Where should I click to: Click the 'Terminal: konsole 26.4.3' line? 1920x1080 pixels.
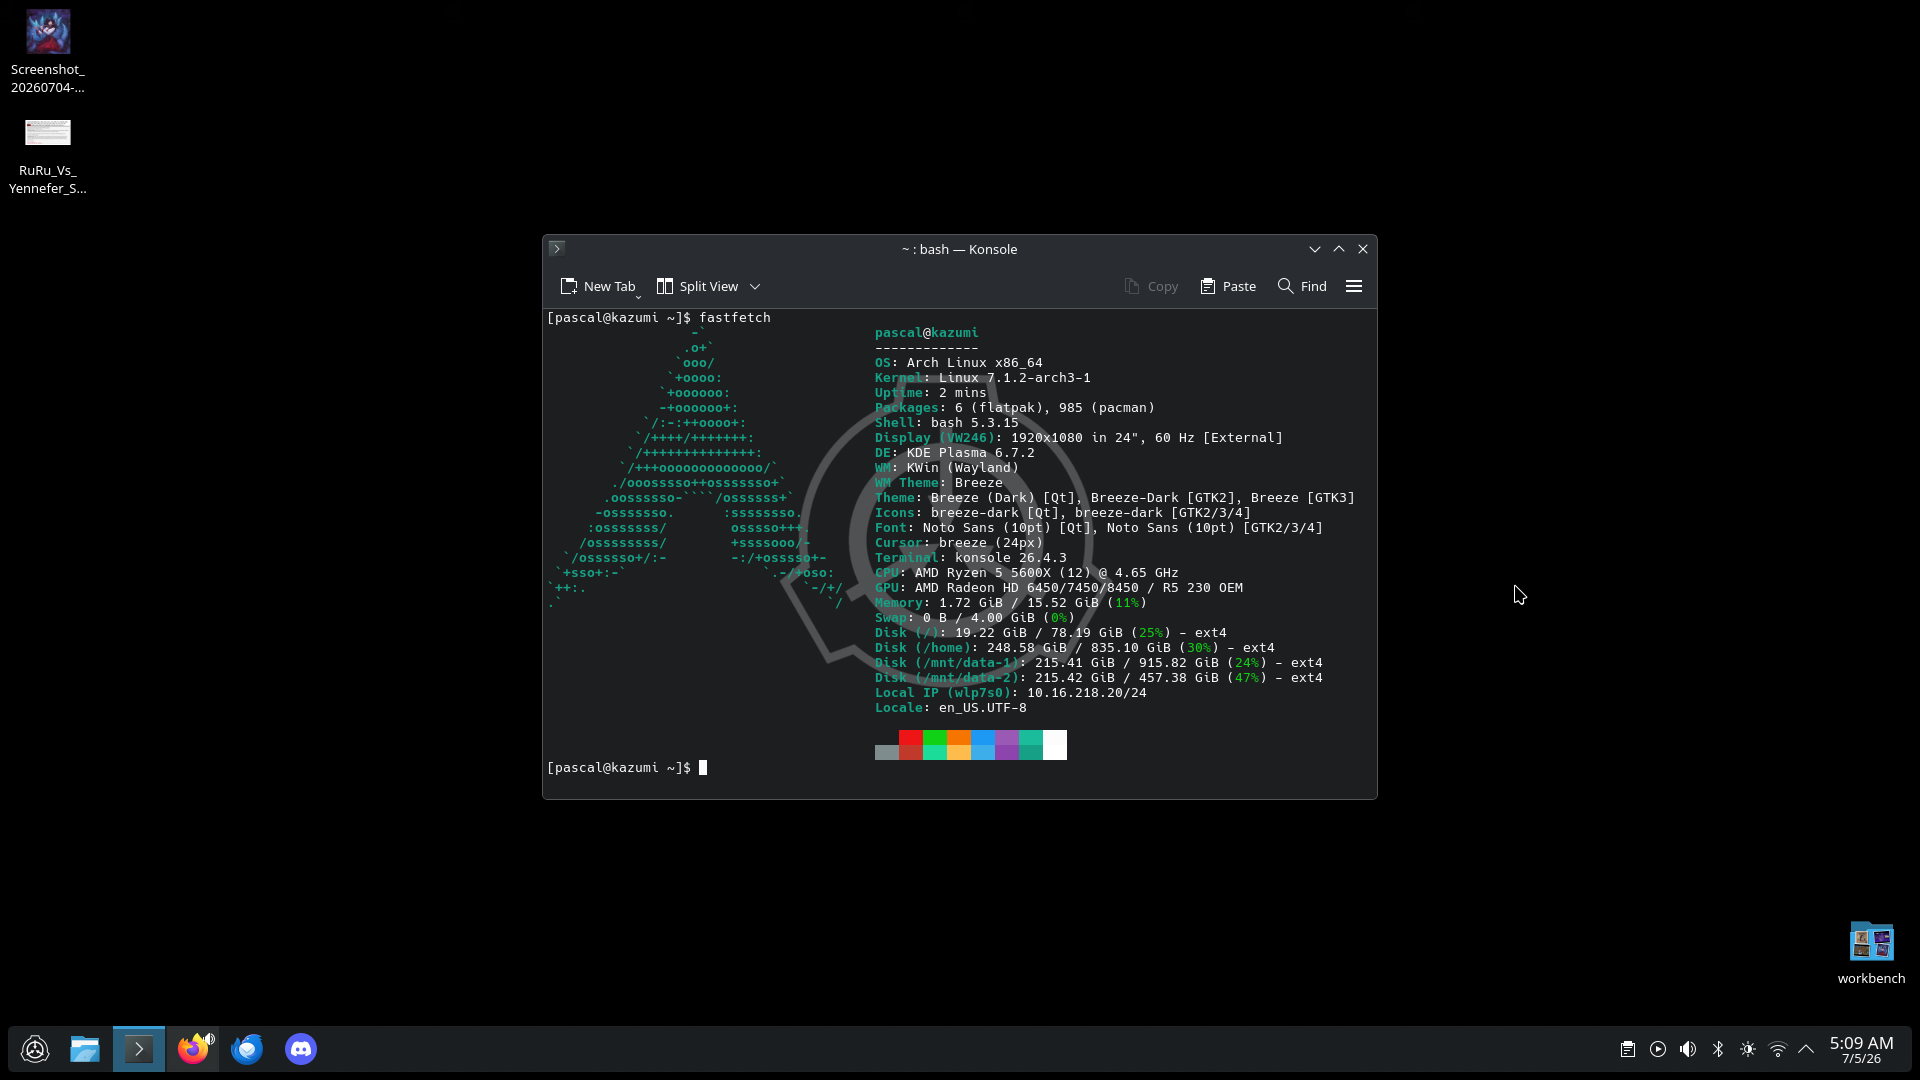[x=970, y=558]
